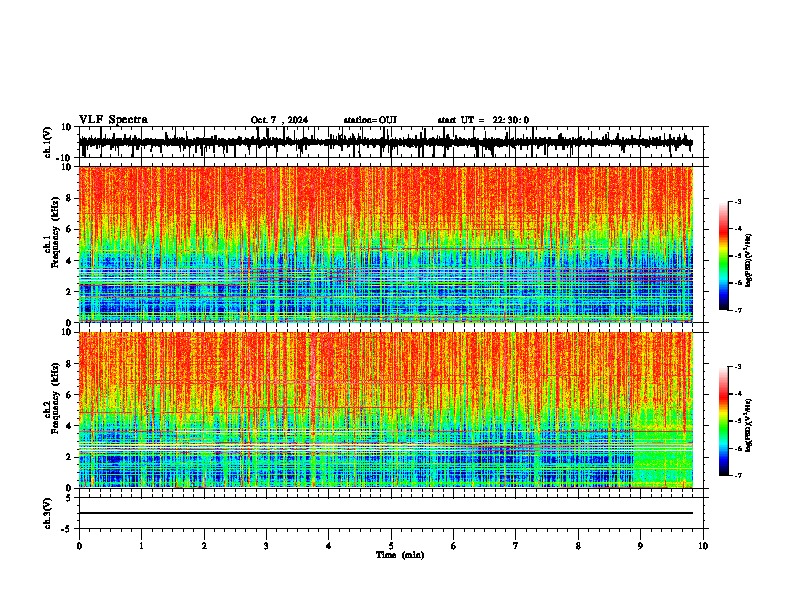Click the ch.2 "Frequency (kHz)" axis label
Image resolution: width=792 pixels, height=612 pixels.
point(53,398)
